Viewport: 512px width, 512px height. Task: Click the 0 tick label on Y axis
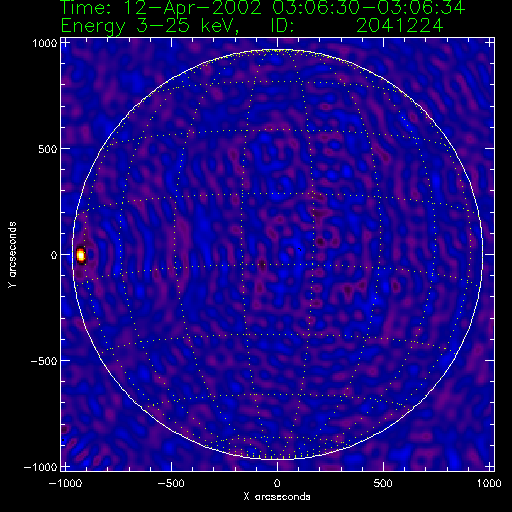click(54, 255)
